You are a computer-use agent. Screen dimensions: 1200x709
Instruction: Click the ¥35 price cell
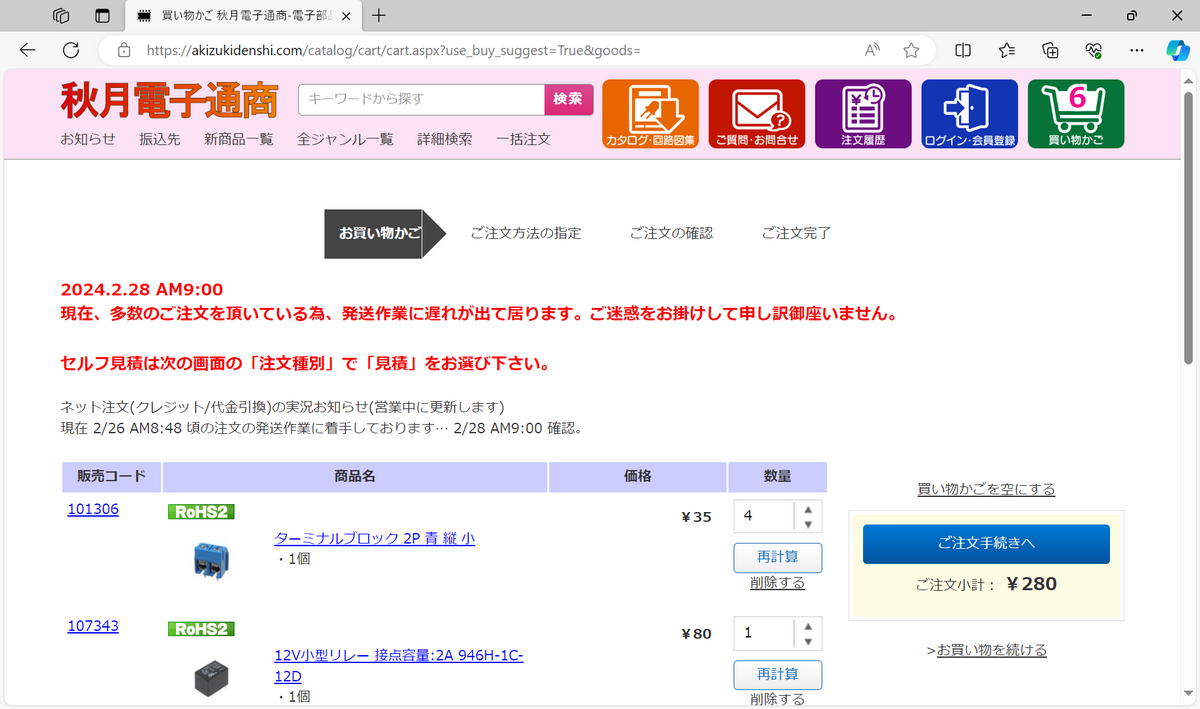pos(696,517)
